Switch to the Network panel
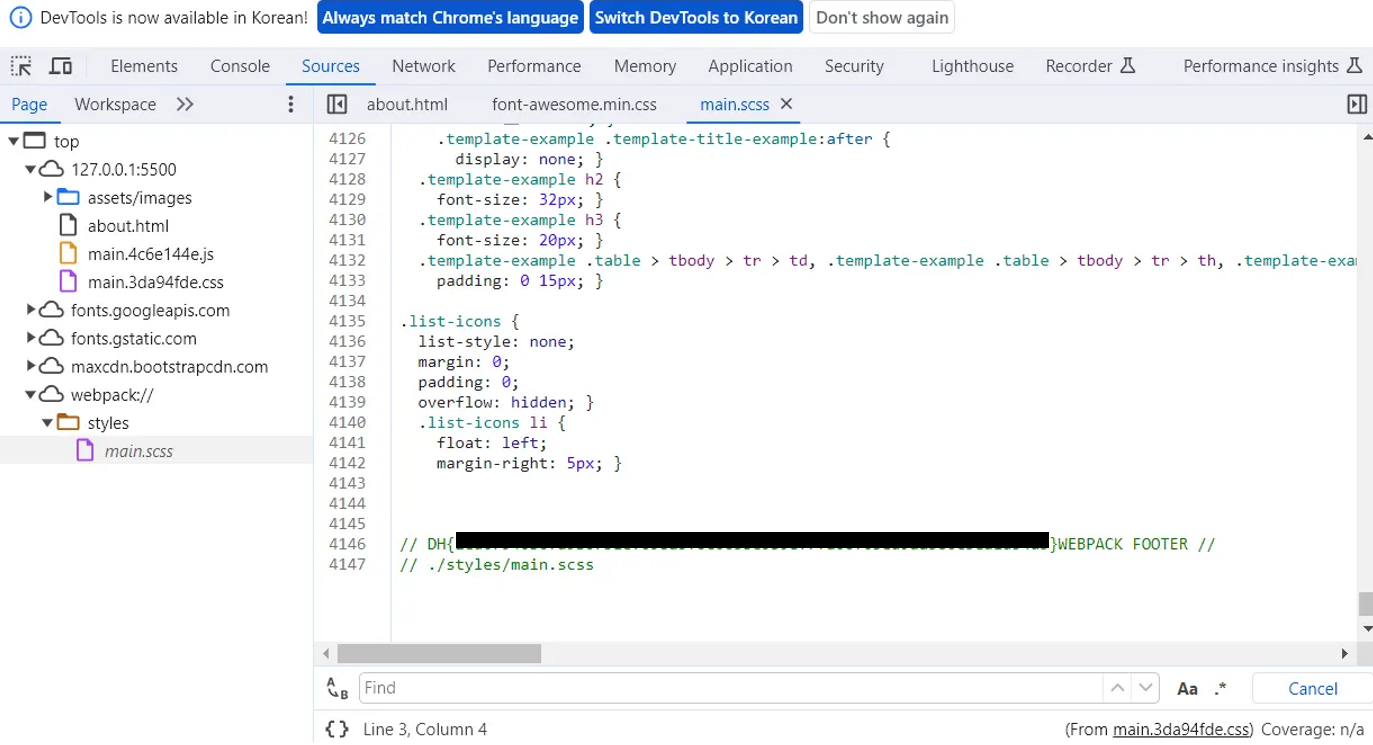Image resolution: width=1373 pixels, height=745 pixels. [423, 65]
